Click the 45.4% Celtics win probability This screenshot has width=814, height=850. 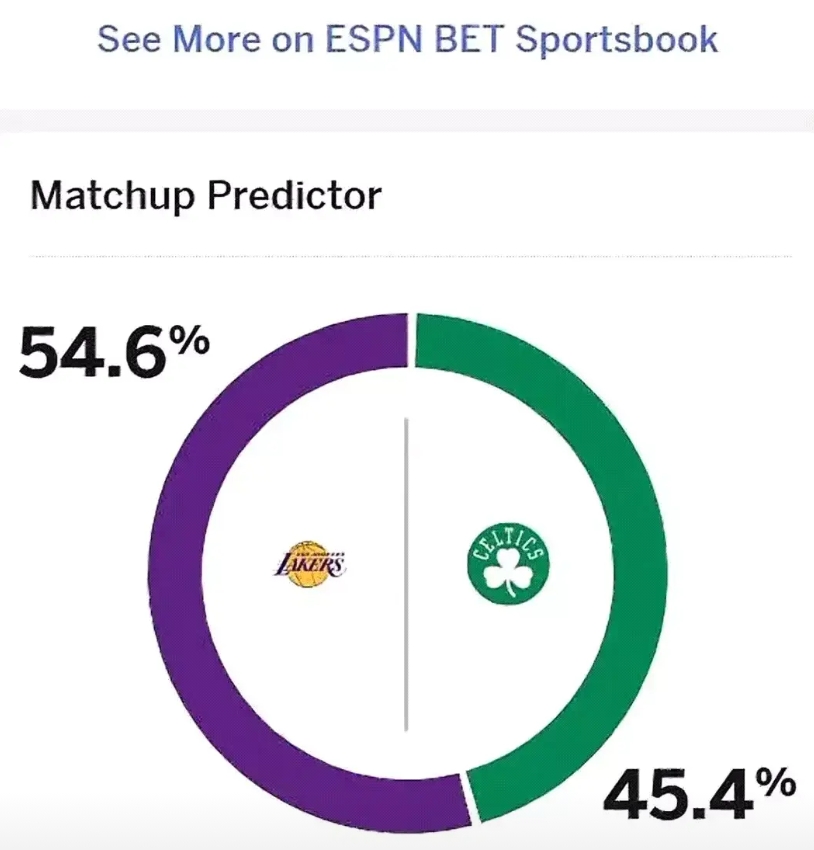point(699,794)
